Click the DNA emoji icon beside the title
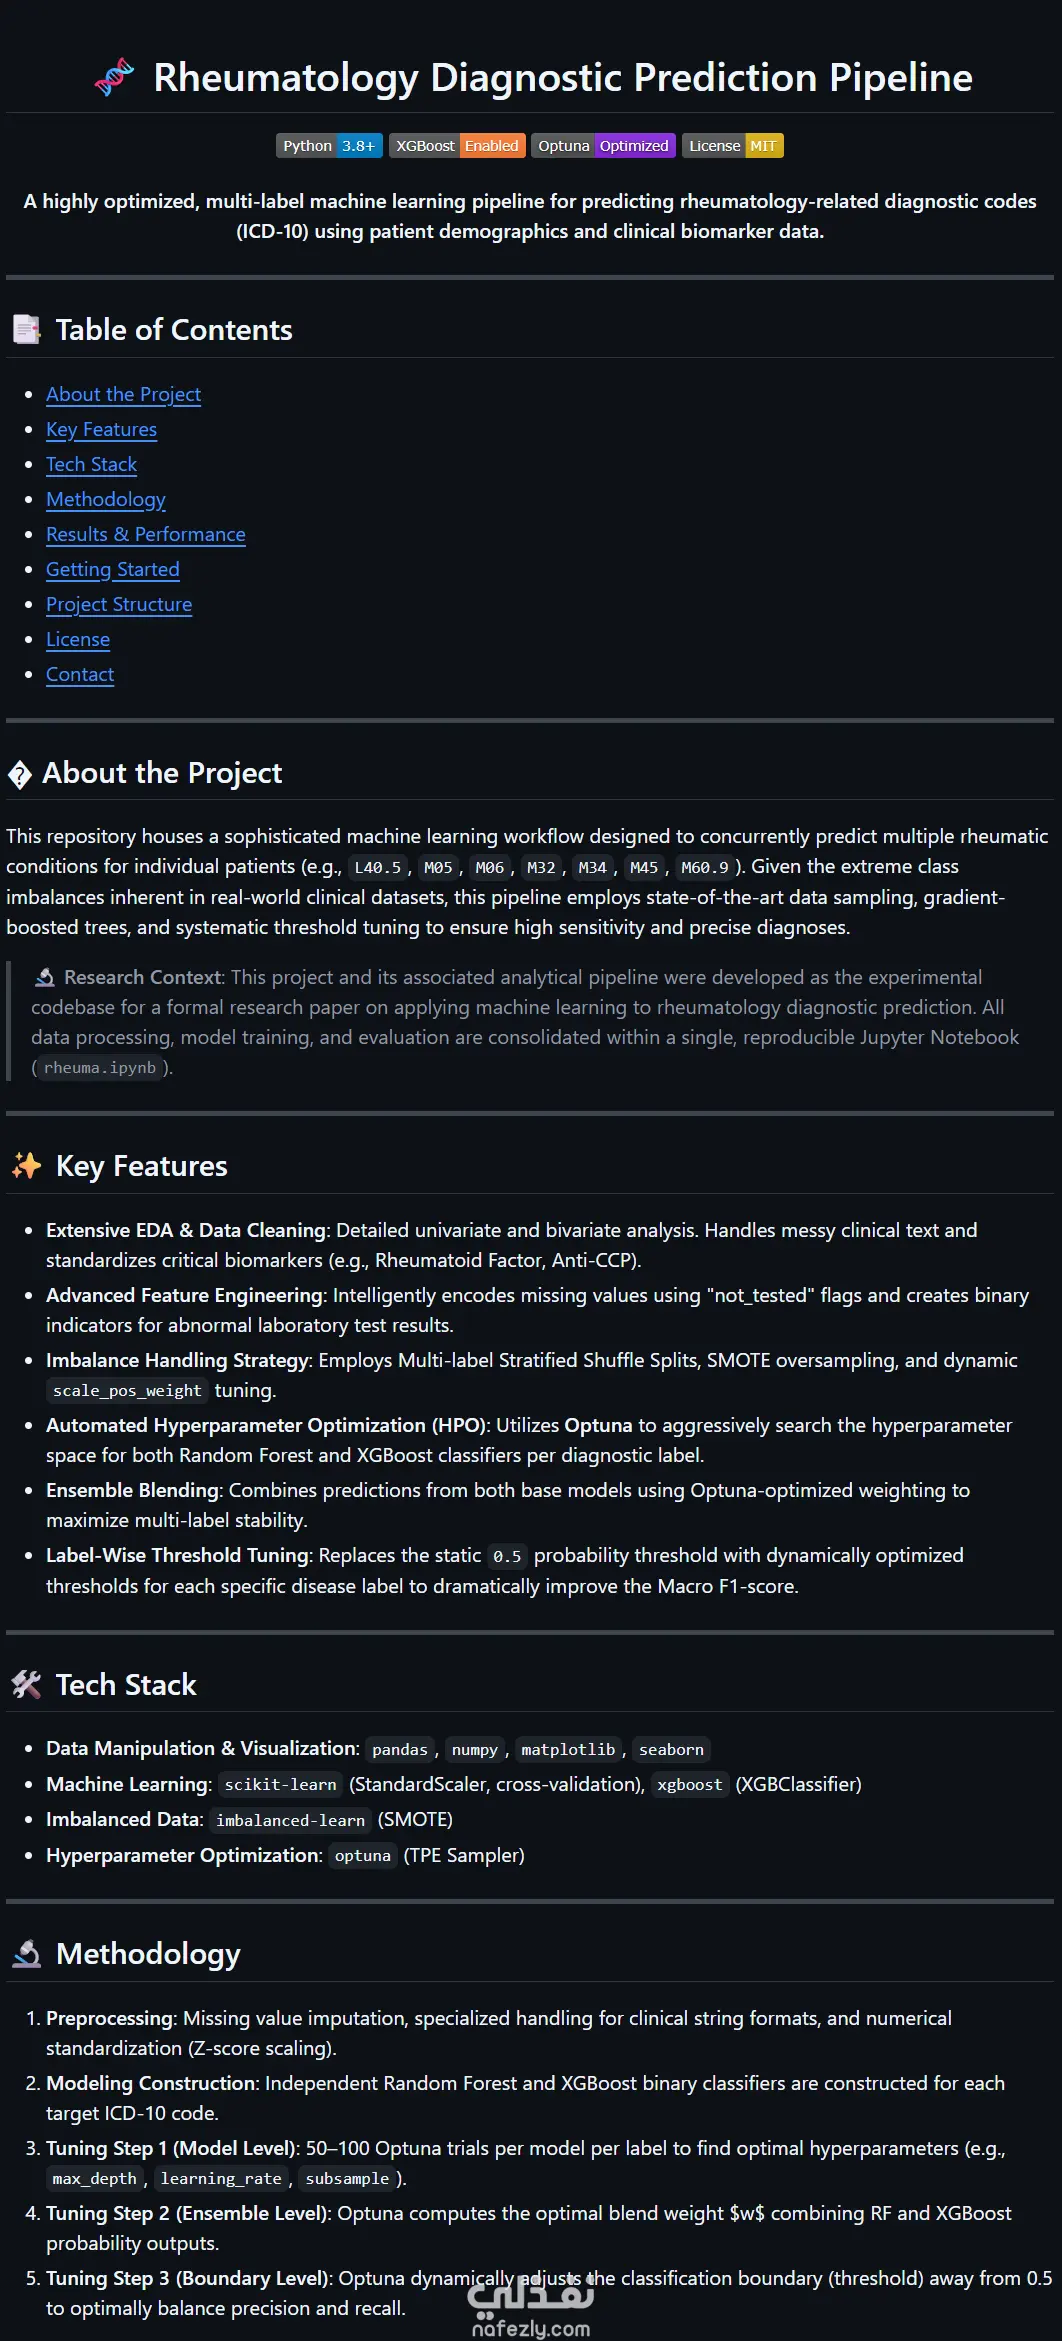This screenshot has height=2341, width=1062. (114, 78)
